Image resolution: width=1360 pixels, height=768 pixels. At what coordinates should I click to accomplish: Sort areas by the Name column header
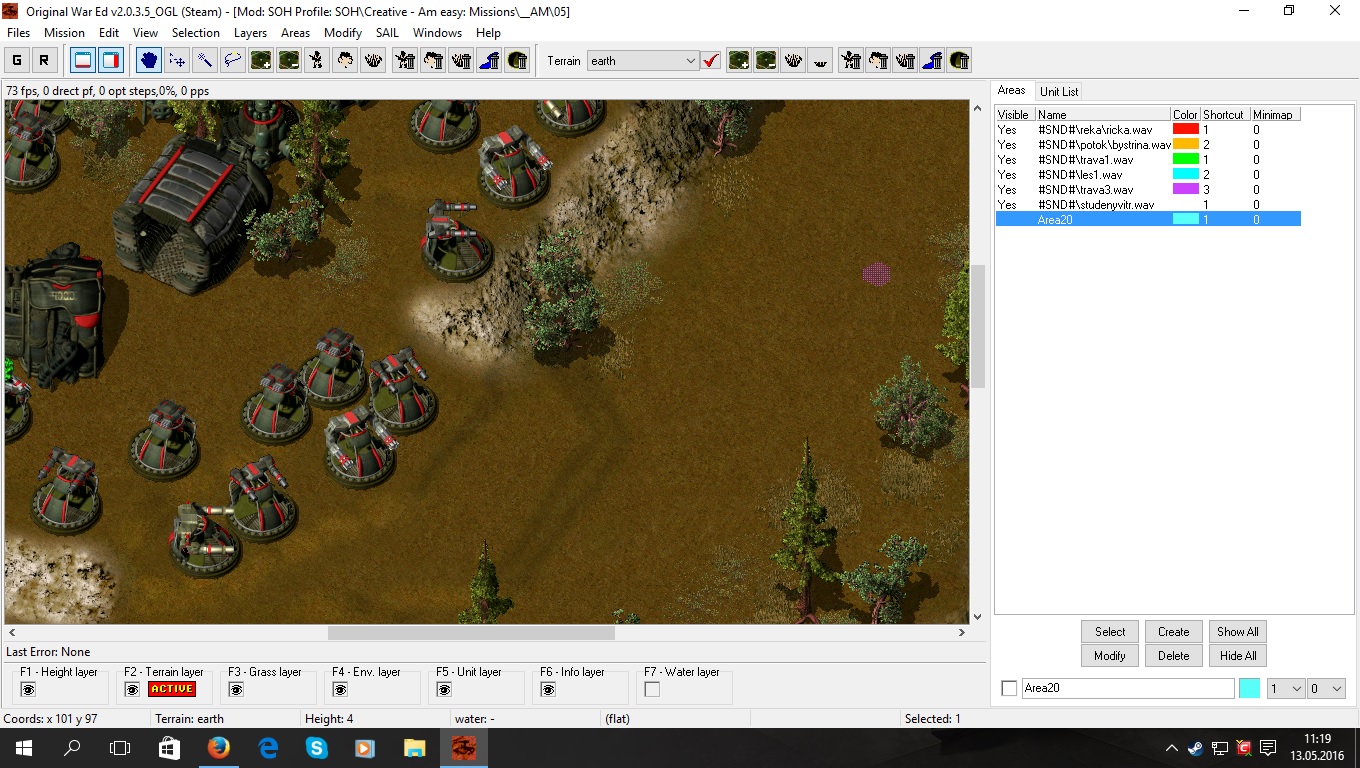1103,115
